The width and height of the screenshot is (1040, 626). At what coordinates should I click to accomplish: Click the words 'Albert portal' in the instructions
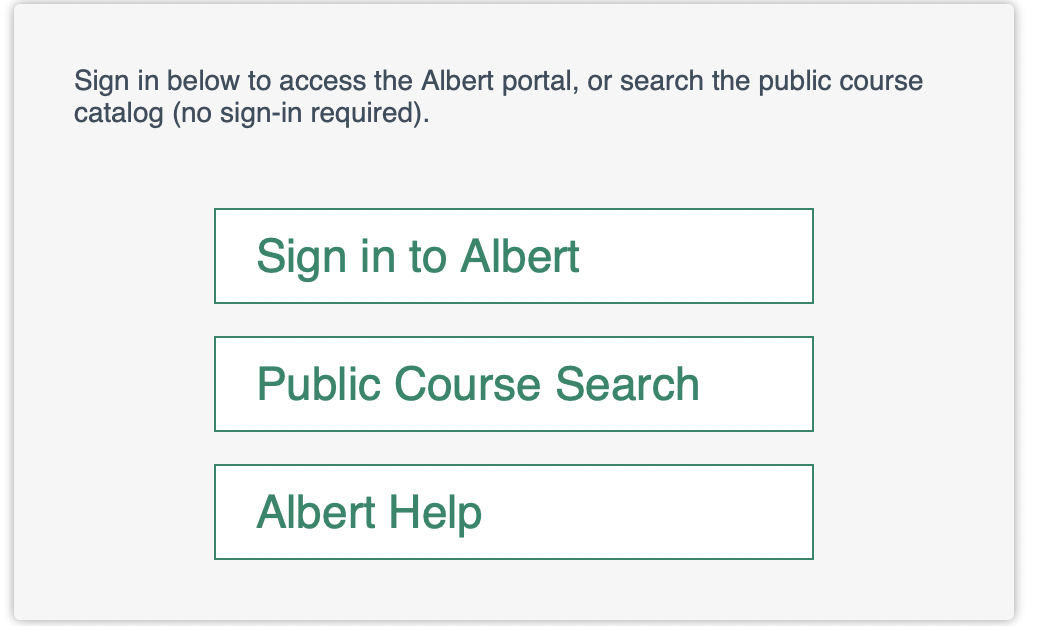500,81
